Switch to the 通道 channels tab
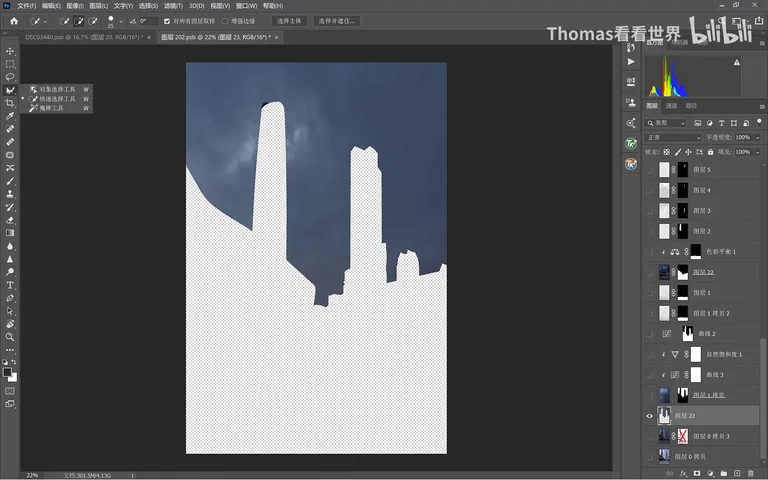 (671, 106)
